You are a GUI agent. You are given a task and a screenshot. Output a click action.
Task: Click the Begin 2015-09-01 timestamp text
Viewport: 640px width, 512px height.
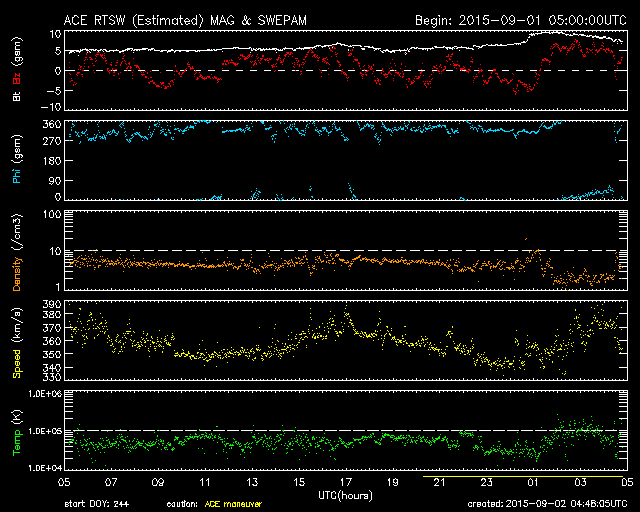pos(520,19)
